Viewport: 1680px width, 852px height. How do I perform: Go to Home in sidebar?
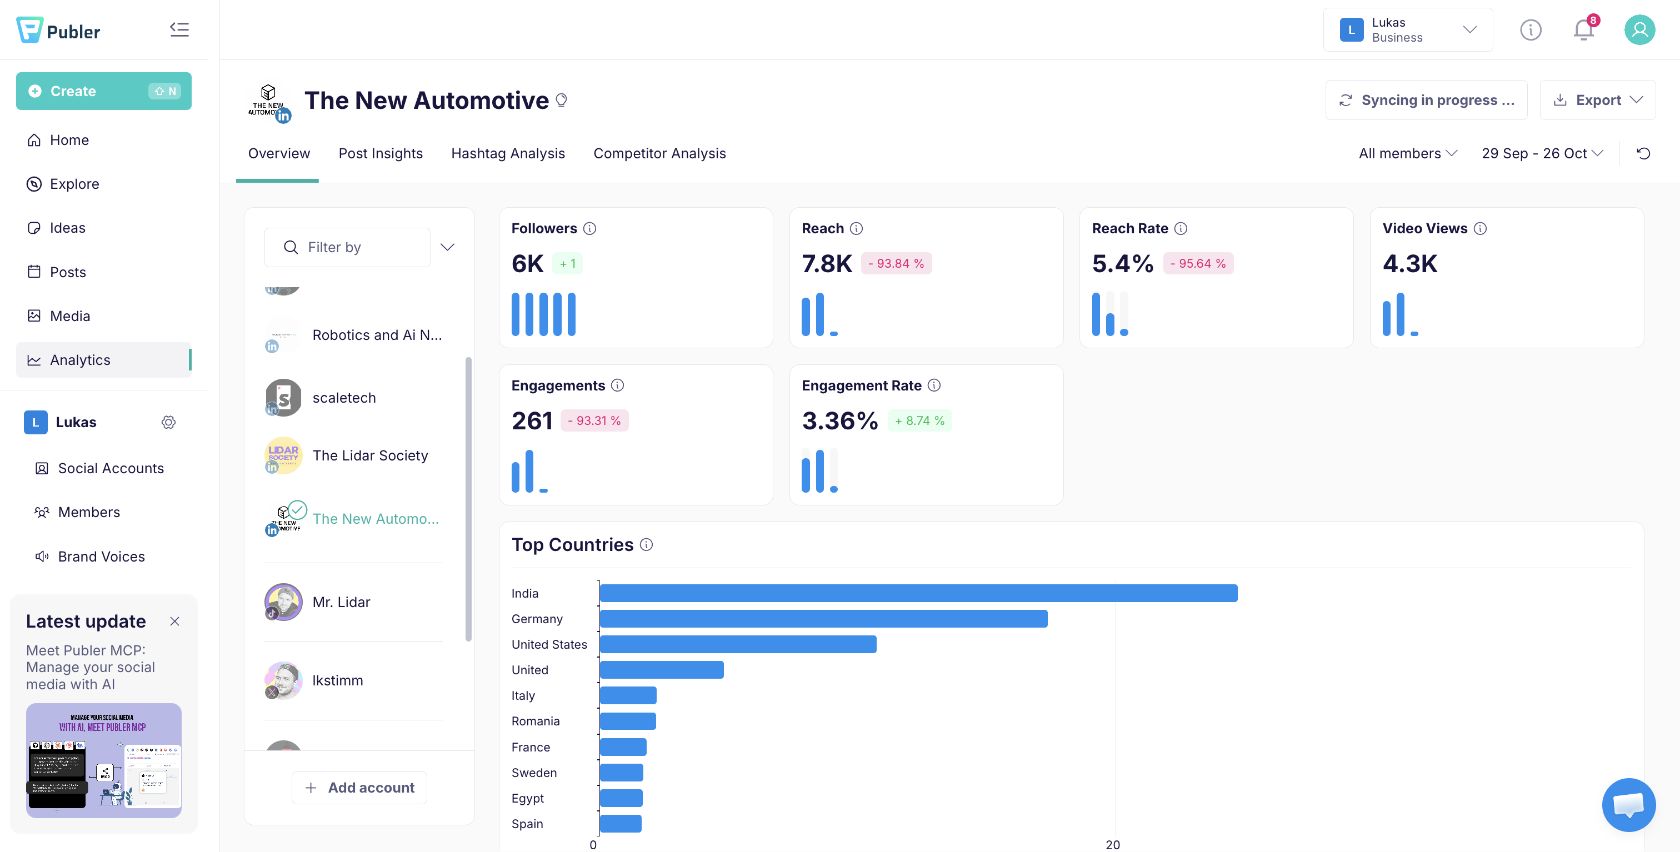pyautogui.click(x=104, y=140)
